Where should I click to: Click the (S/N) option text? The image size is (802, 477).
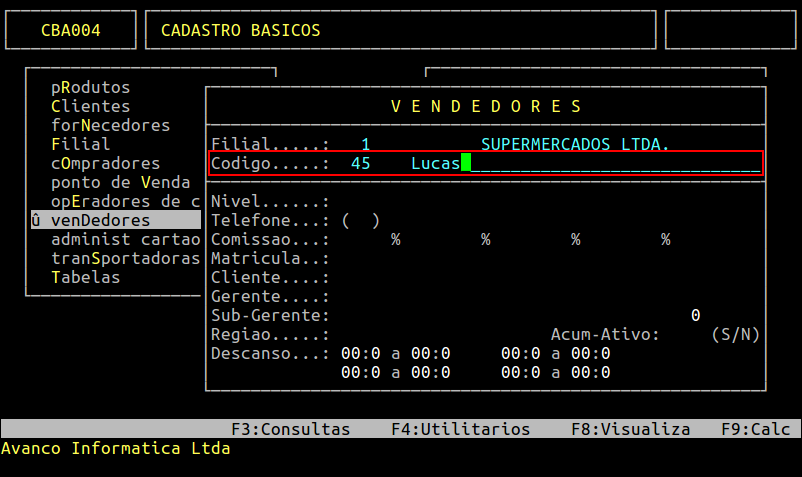736,334
